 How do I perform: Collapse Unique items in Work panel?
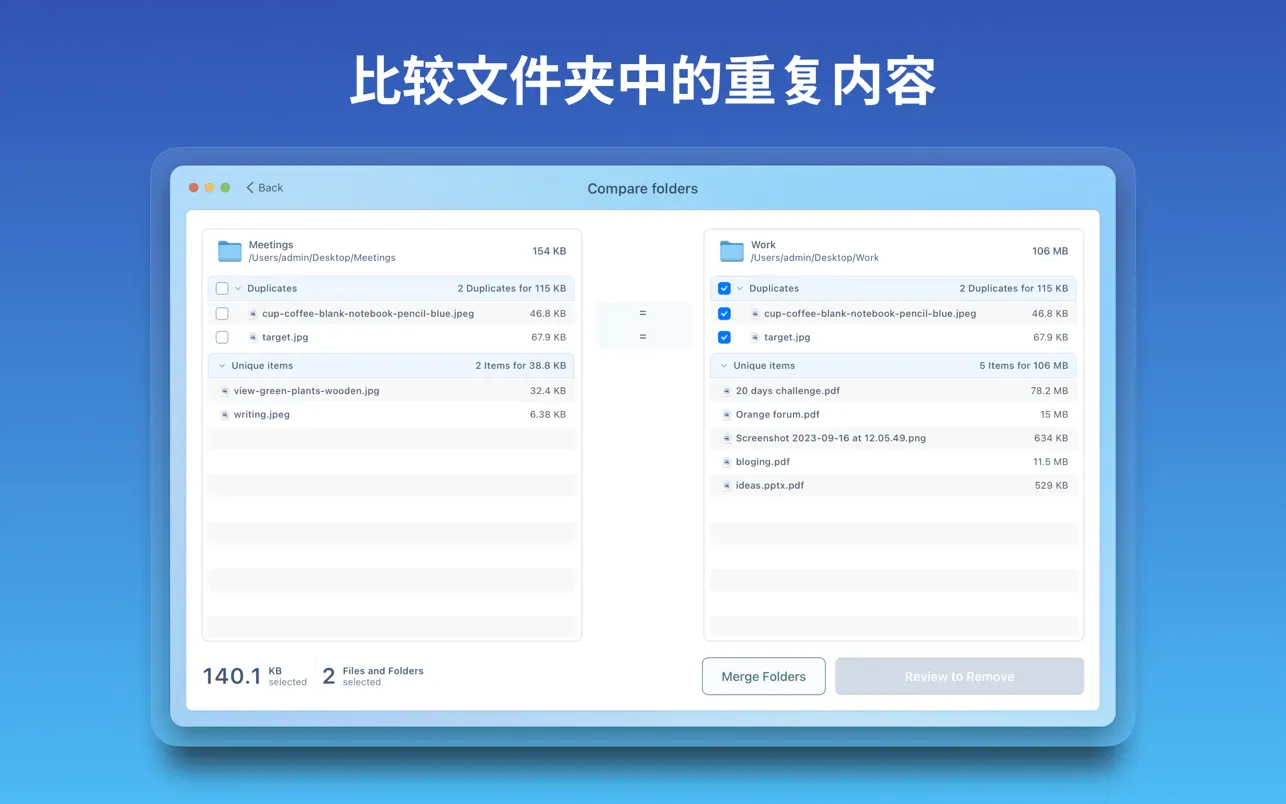(724, 366)
